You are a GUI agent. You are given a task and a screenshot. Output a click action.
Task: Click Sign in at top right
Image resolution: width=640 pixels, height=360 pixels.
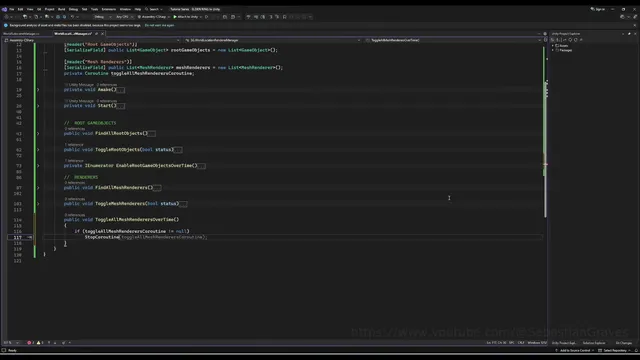point(598,9)
